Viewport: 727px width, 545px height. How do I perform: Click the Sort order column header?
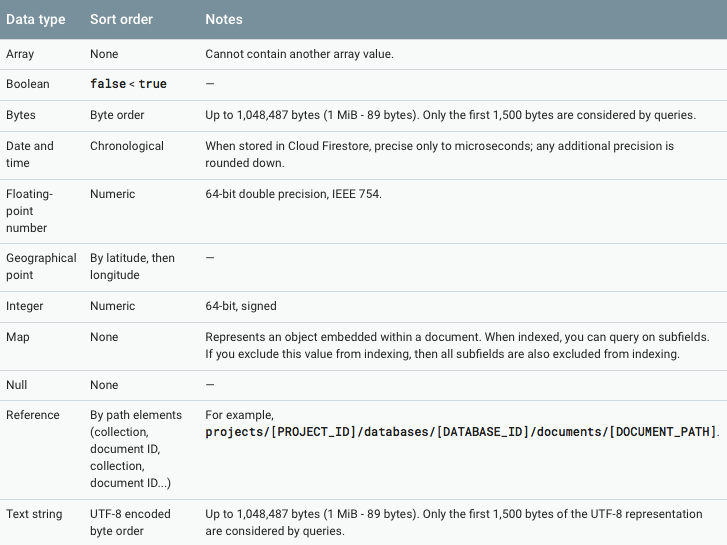(x=121, y=19)
